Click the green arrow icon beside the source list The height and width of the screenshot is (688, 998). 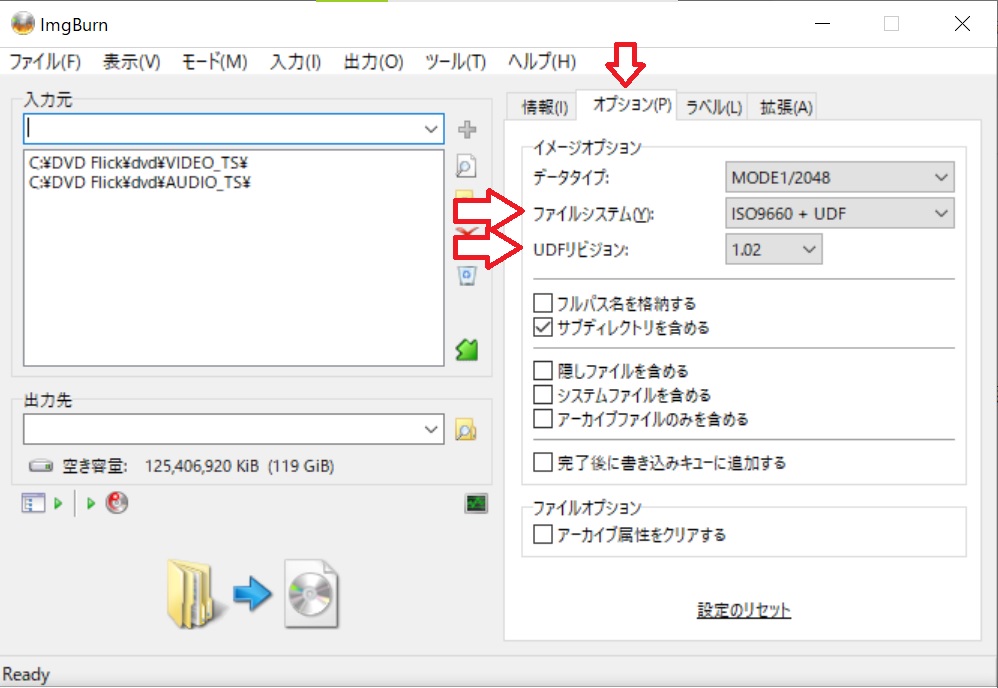467,349
